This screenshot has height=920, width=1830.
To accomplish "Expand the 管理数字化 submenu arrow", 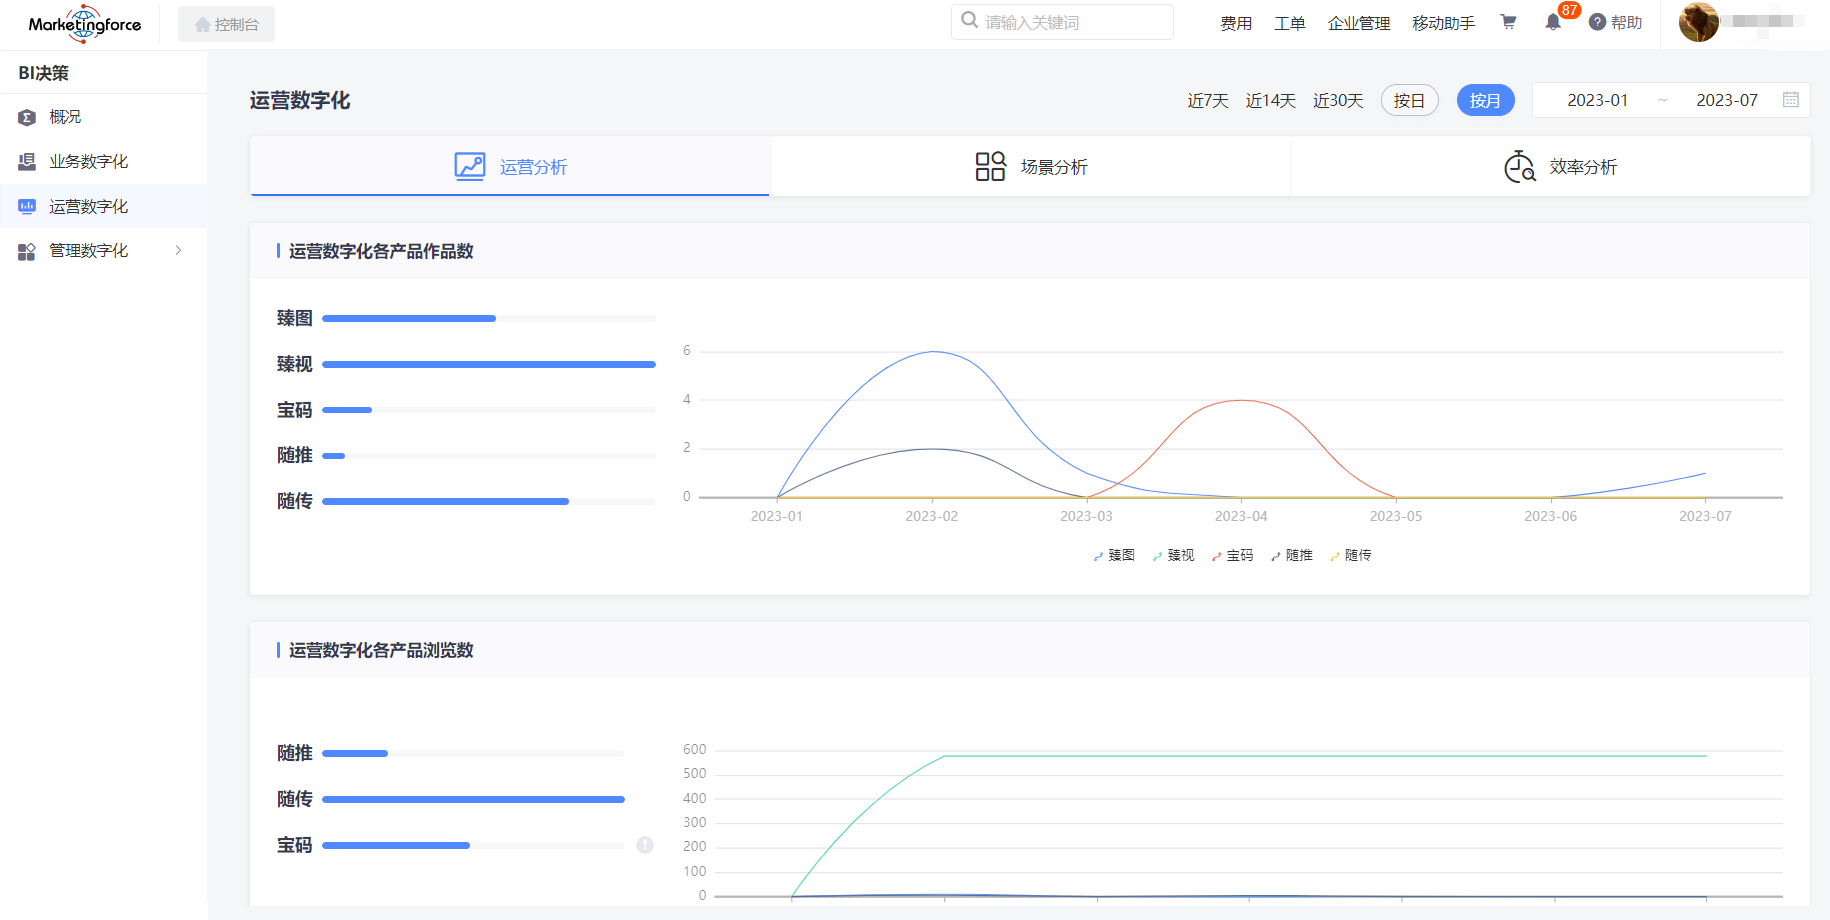I will (x=179, y=250).
